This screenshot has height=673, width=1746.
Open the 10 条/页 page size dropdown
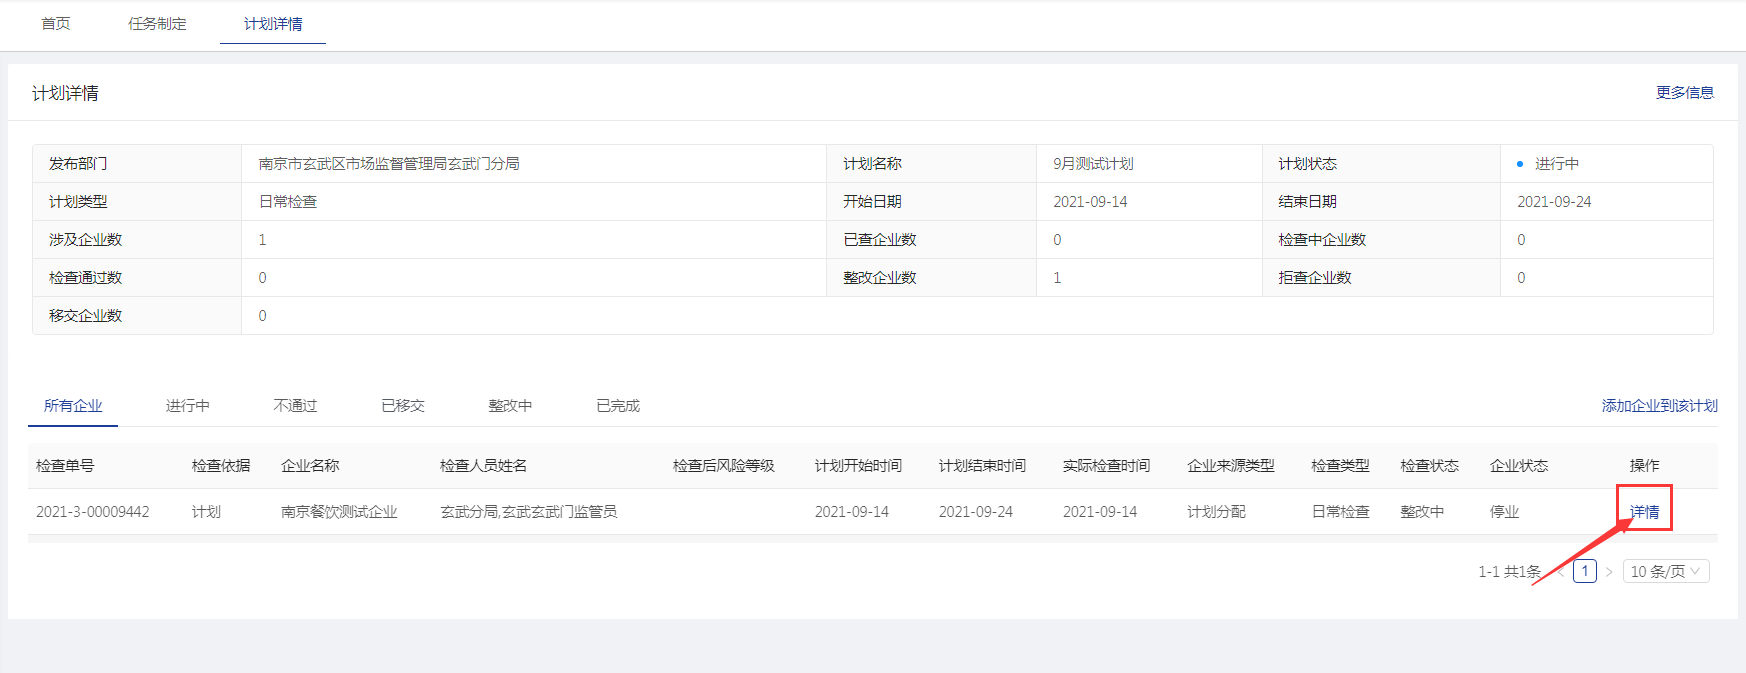coord(1665,571)
